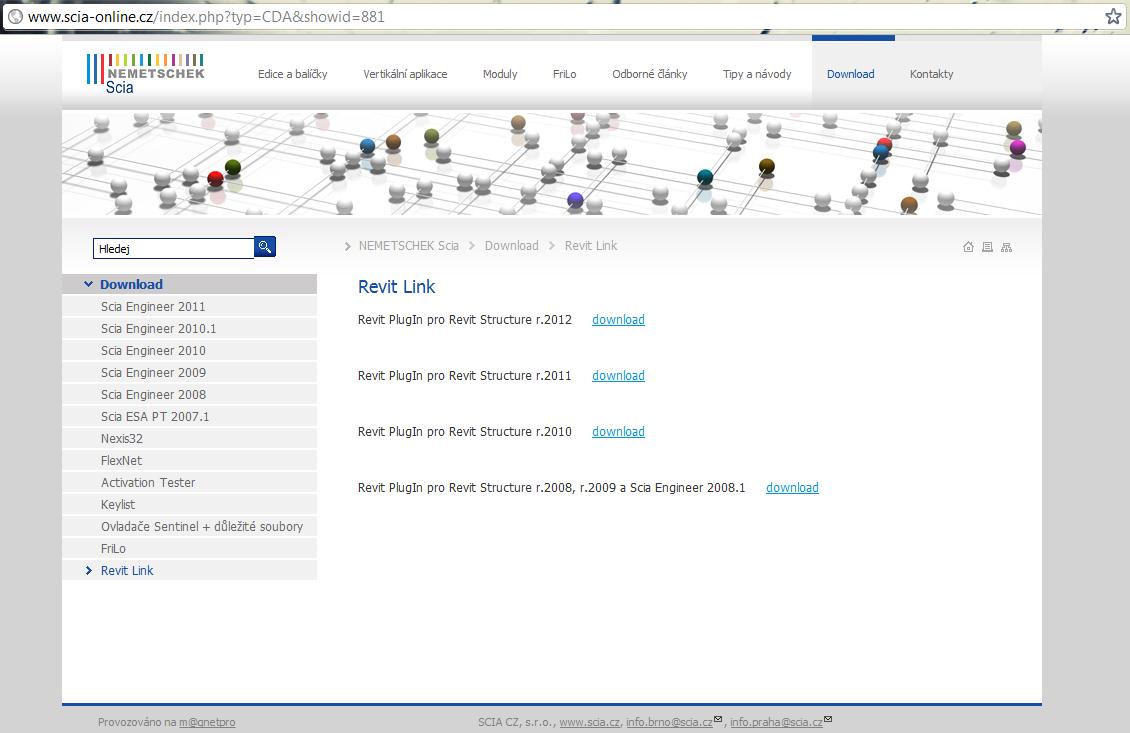Download Revit PlugIn for Revit Structure r.2012
Image resolution: width=1130 pixels, height=733 pixels.
[x=618, y=319]
